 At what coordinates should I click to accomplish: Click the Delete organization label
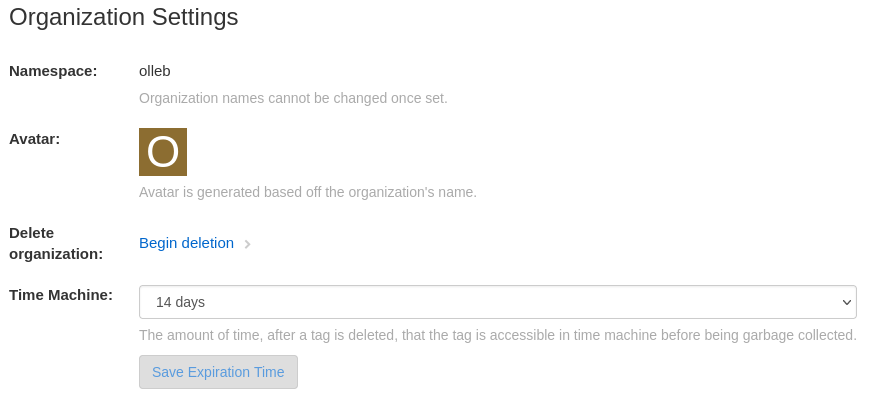pos(56,243)
